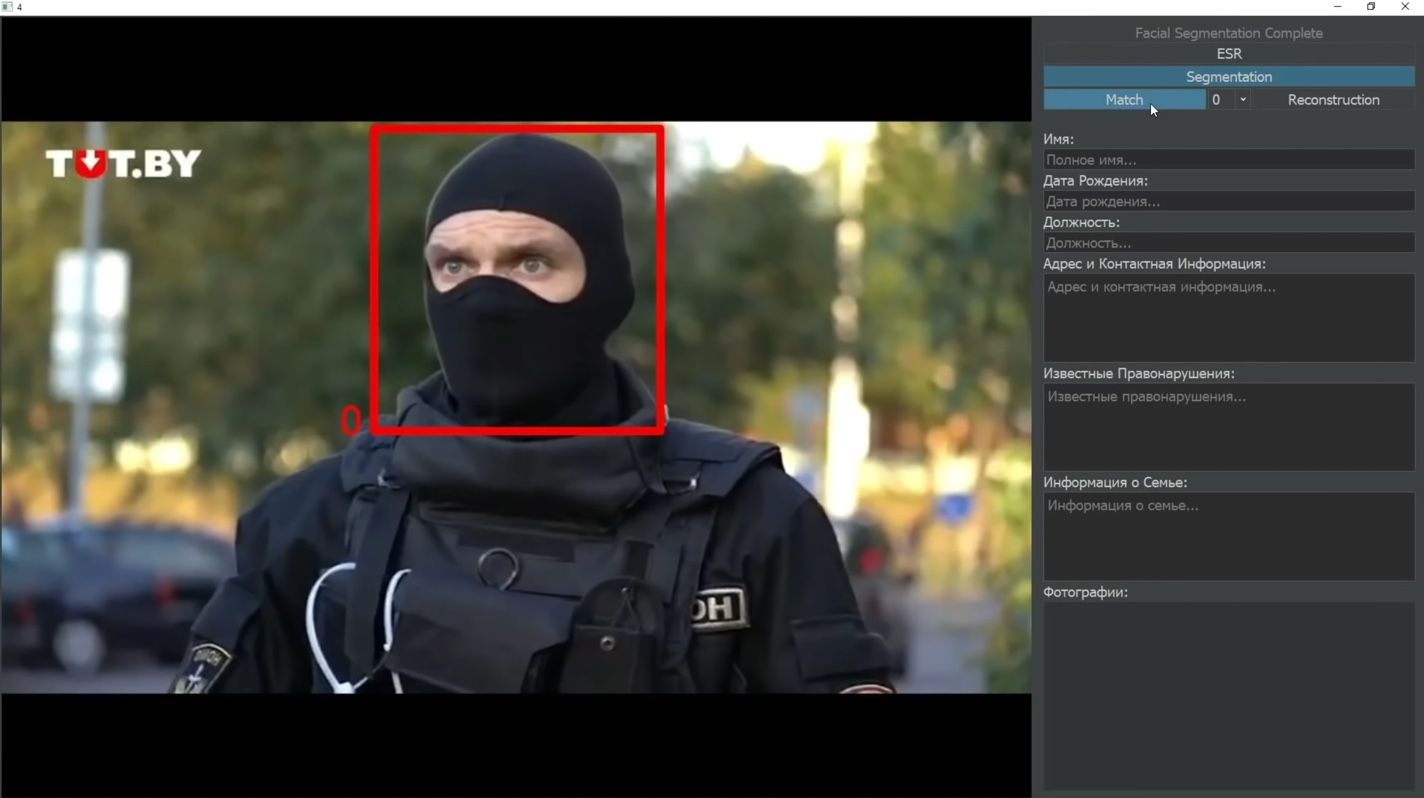Click inside the red detection box
1424x798 pixels.
(x=517, y=280)
